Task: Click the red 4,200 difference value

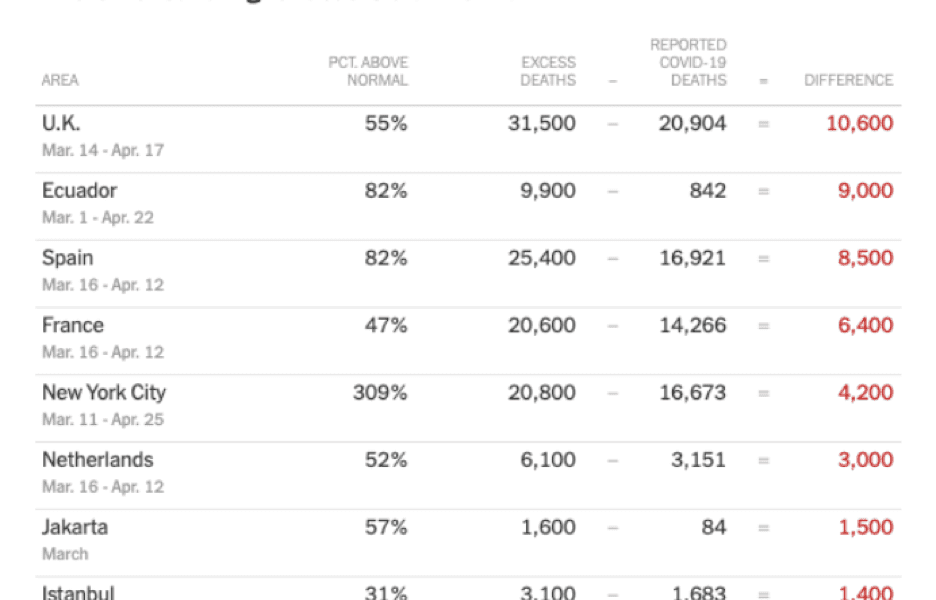Action: click(866, 393)
